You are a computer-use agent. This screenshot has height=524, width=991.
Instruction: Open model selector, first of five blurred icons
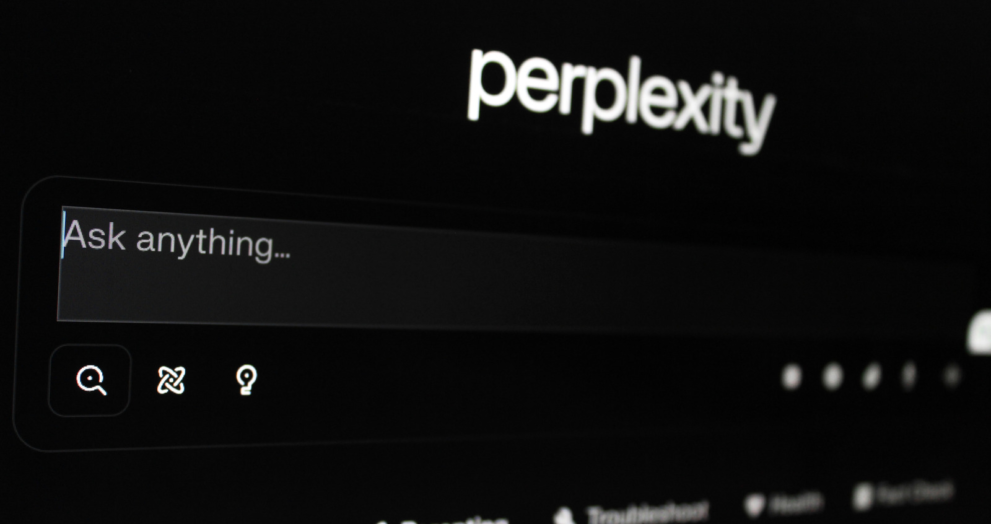pyautogui.click(x=791, y=377)
